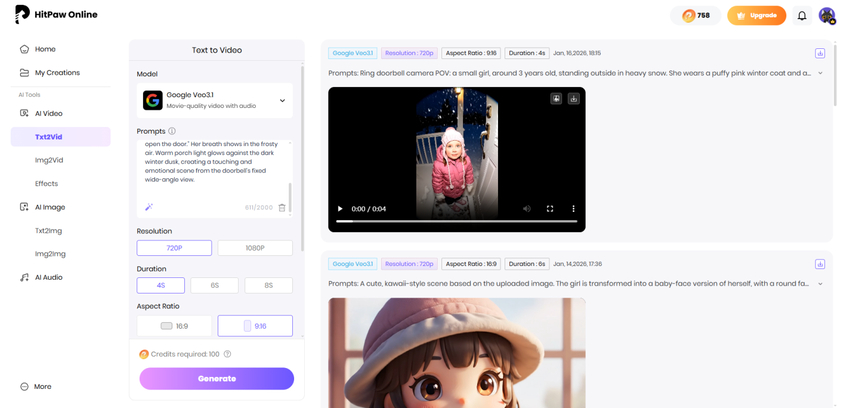Open the credits balance showing 758
Image resolution: width=853 pixels, height=408 pixels.
[696, 15]
